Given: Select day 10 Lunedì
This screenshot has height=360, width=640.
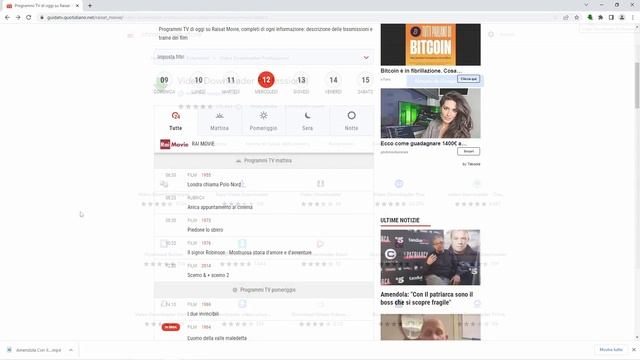Looking at the screenshot, I should tap(198, 84).
